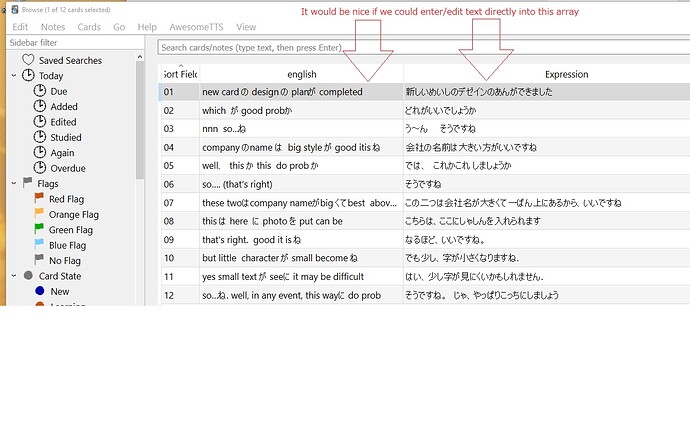690x434 pixels.
Task: Select the Saved Searches label
Action: point(70,60)
